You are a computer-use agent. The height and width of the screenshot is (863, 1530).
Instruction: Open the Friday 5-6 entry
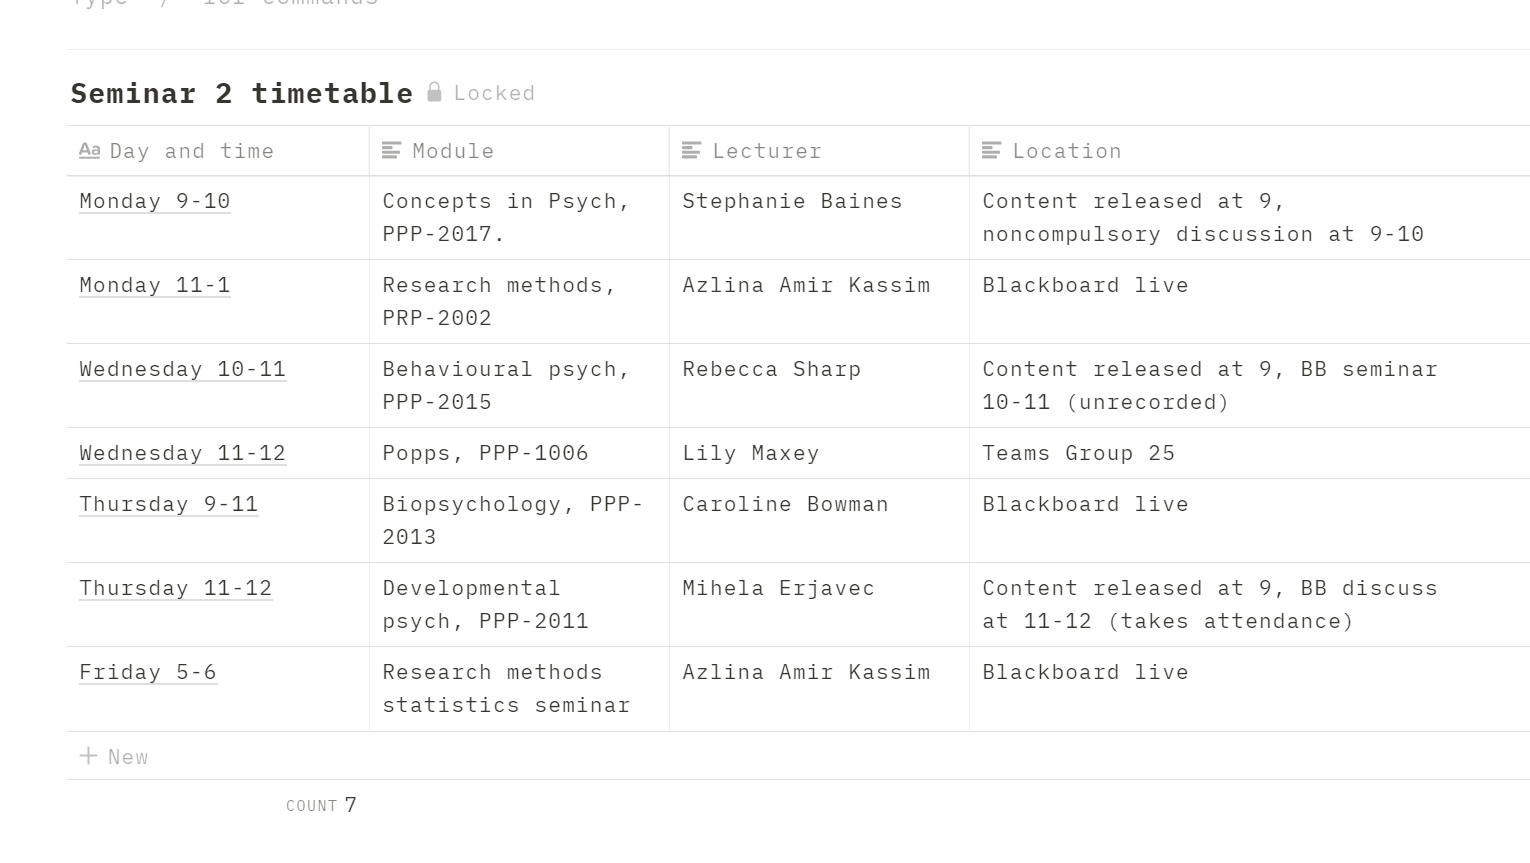pos(148,672)
